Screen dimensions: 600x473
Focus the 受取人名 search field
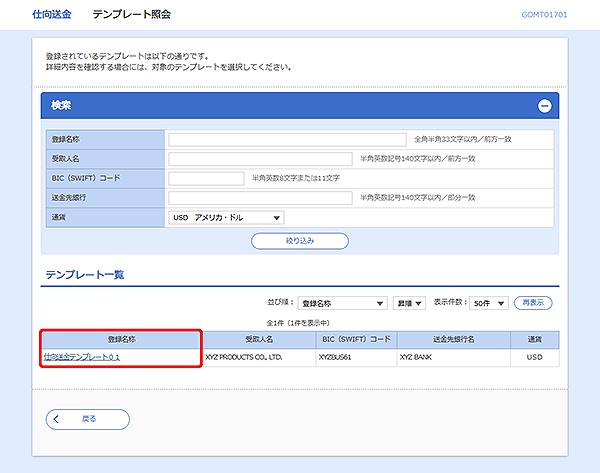(260, 159)
